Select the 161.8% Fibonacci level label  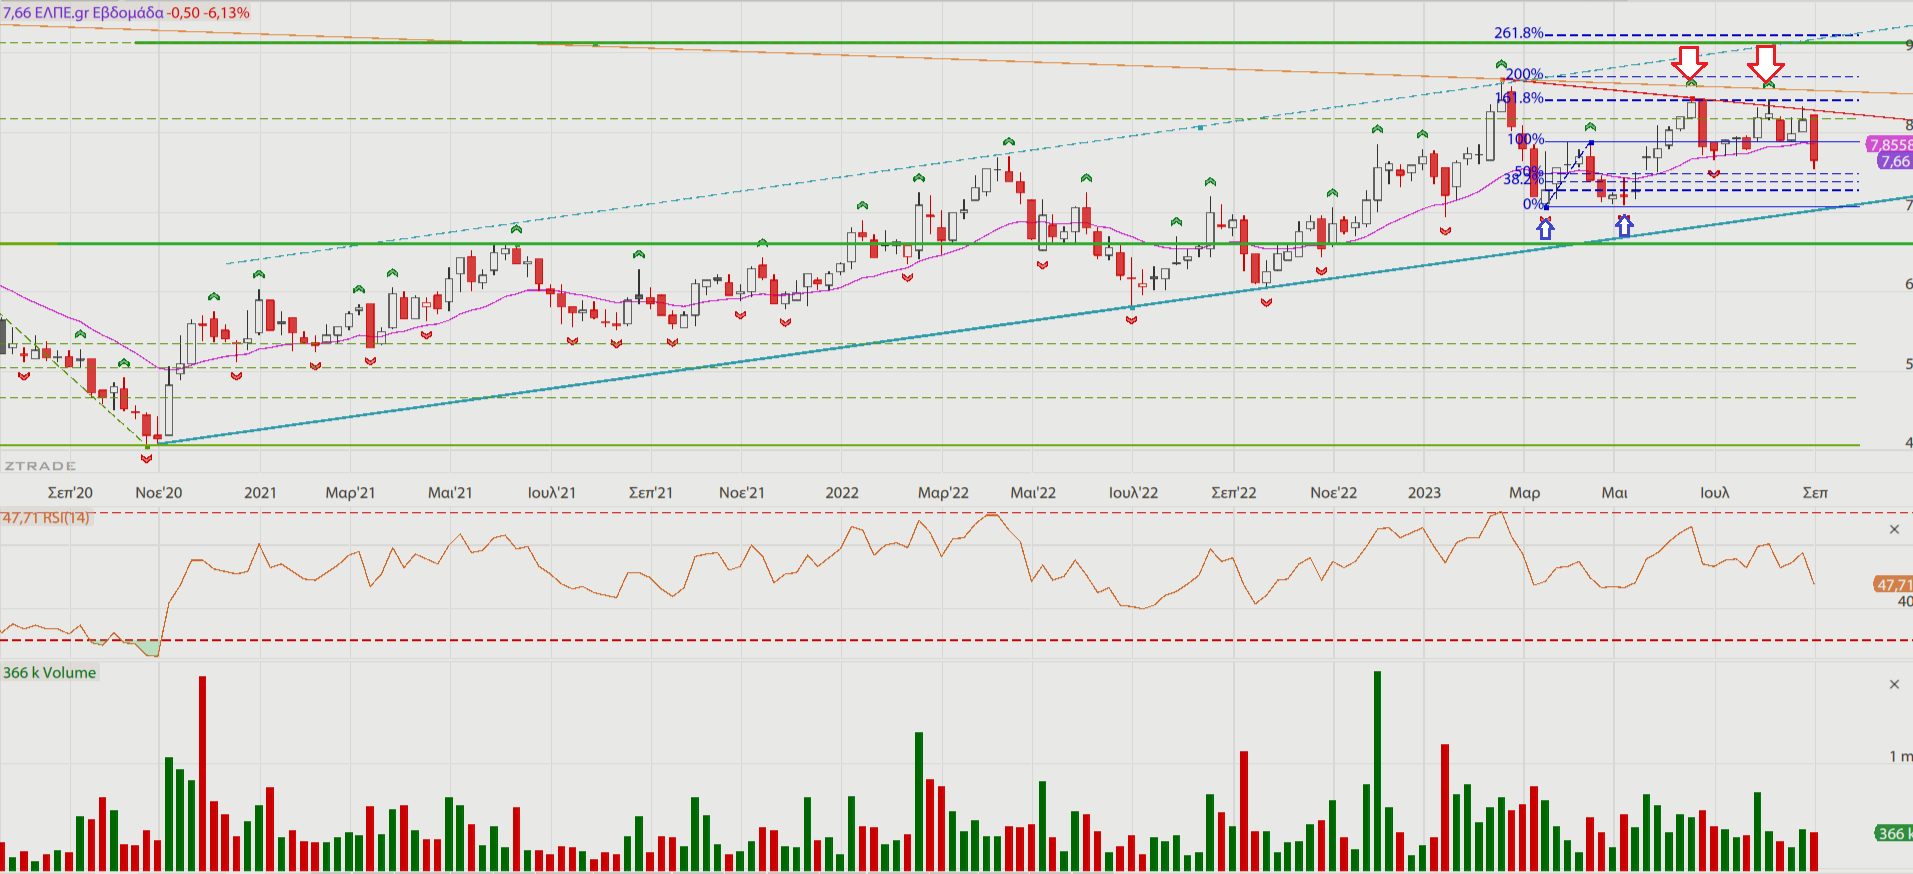(1520, 98)
